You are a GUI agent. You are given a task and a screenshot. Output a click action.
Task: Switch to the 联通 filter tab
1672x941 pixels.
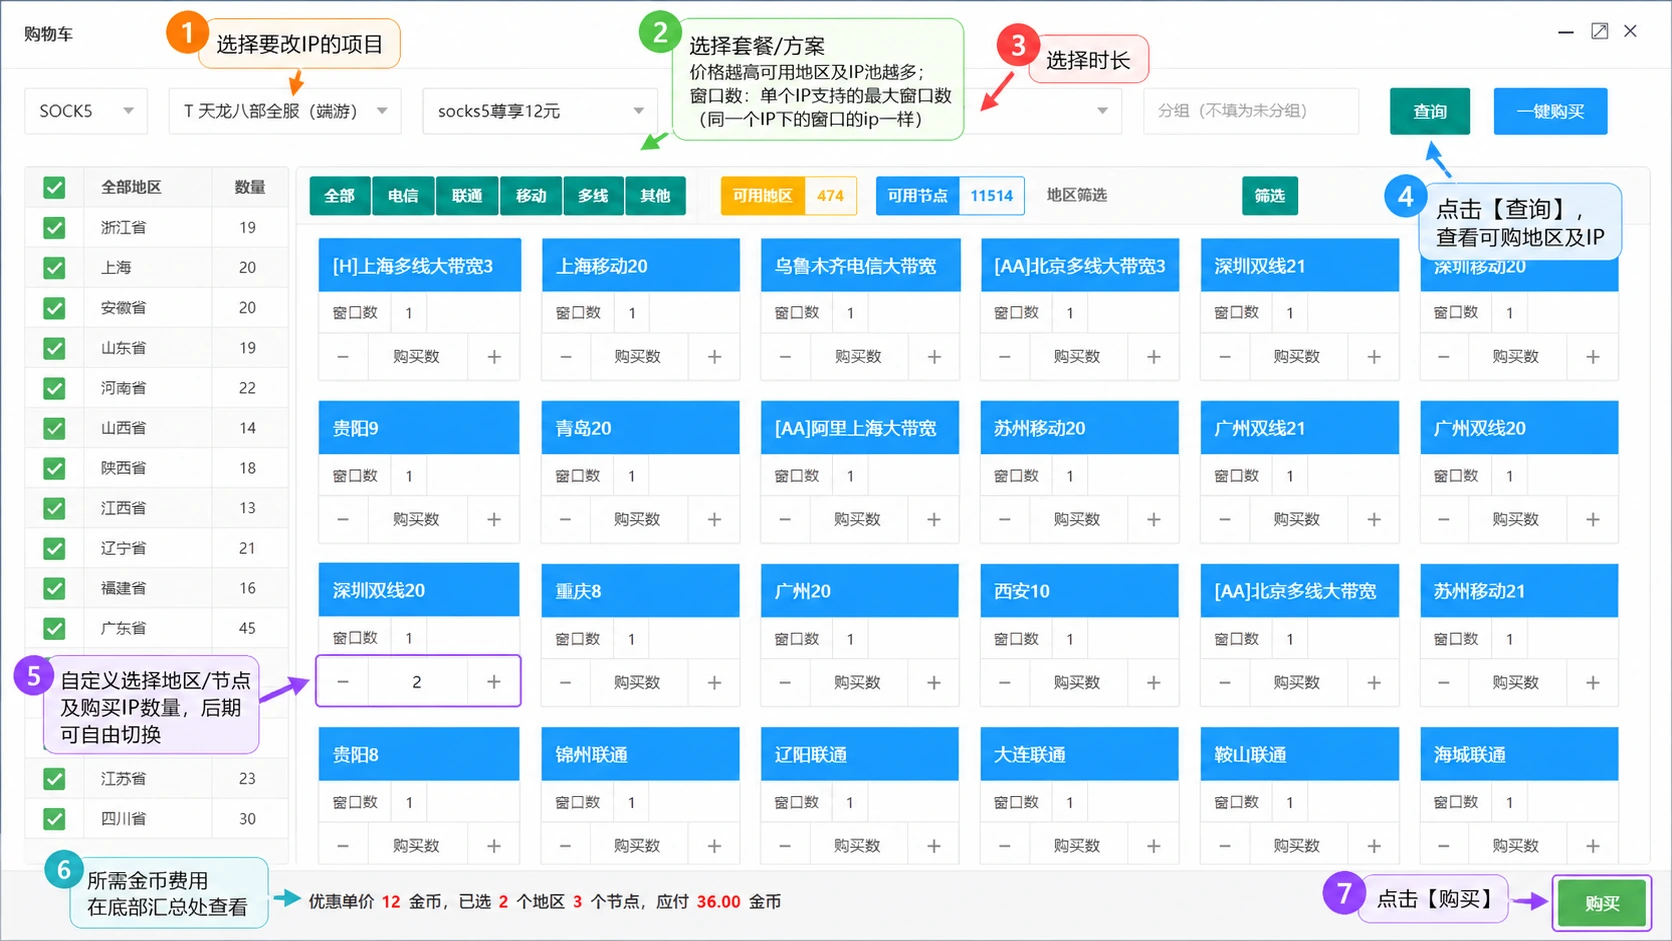467,196
